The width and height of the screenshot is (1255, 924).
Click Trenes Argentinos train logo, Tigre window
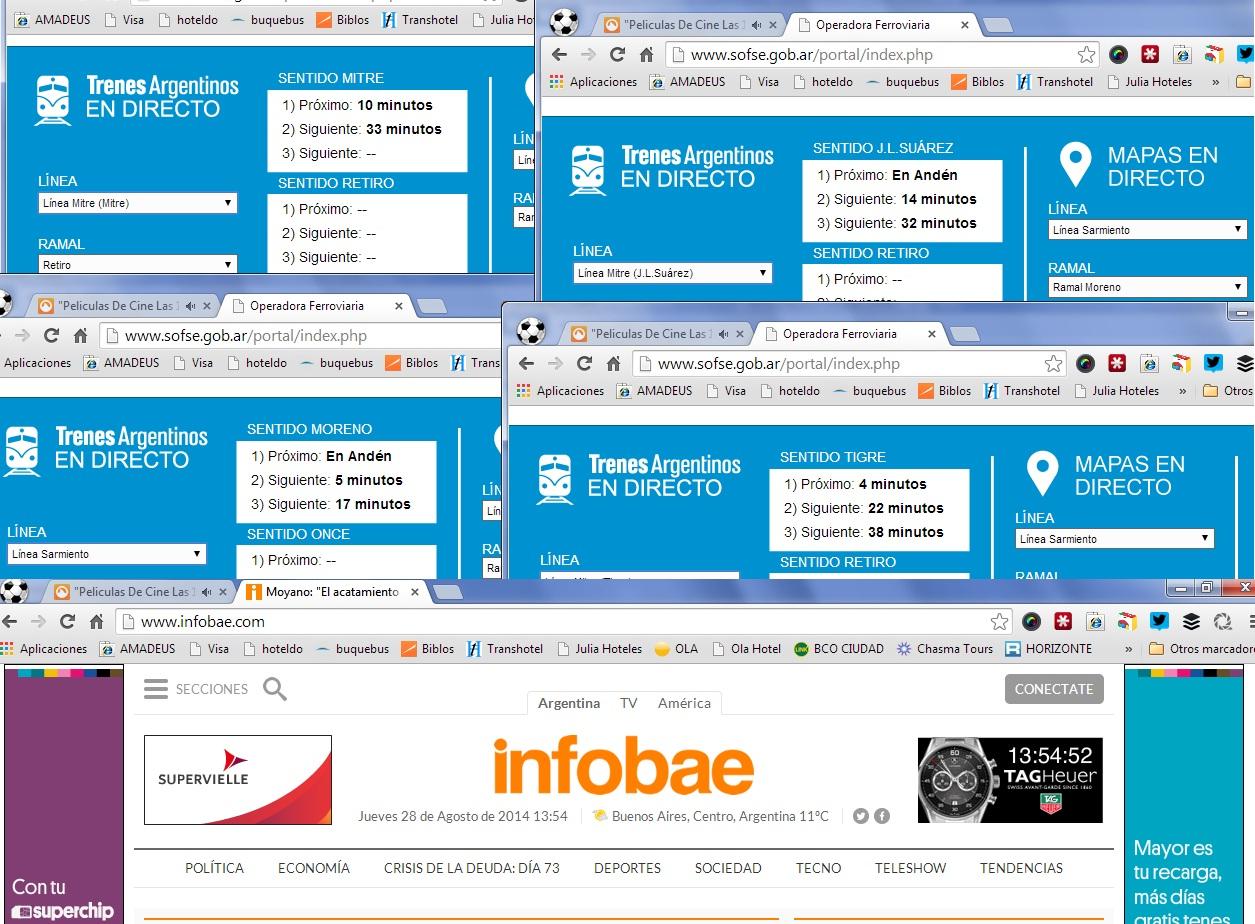555,479
